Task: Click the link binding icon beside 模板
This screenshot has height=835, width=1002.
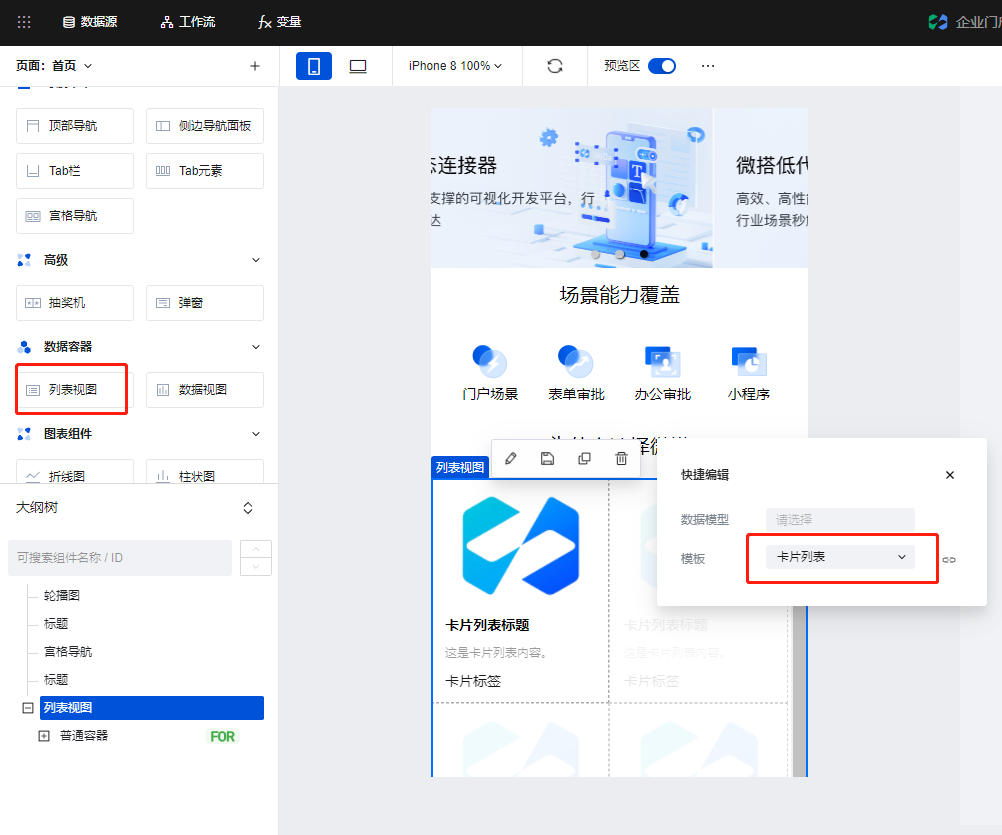Action: (x=949, y=560)
